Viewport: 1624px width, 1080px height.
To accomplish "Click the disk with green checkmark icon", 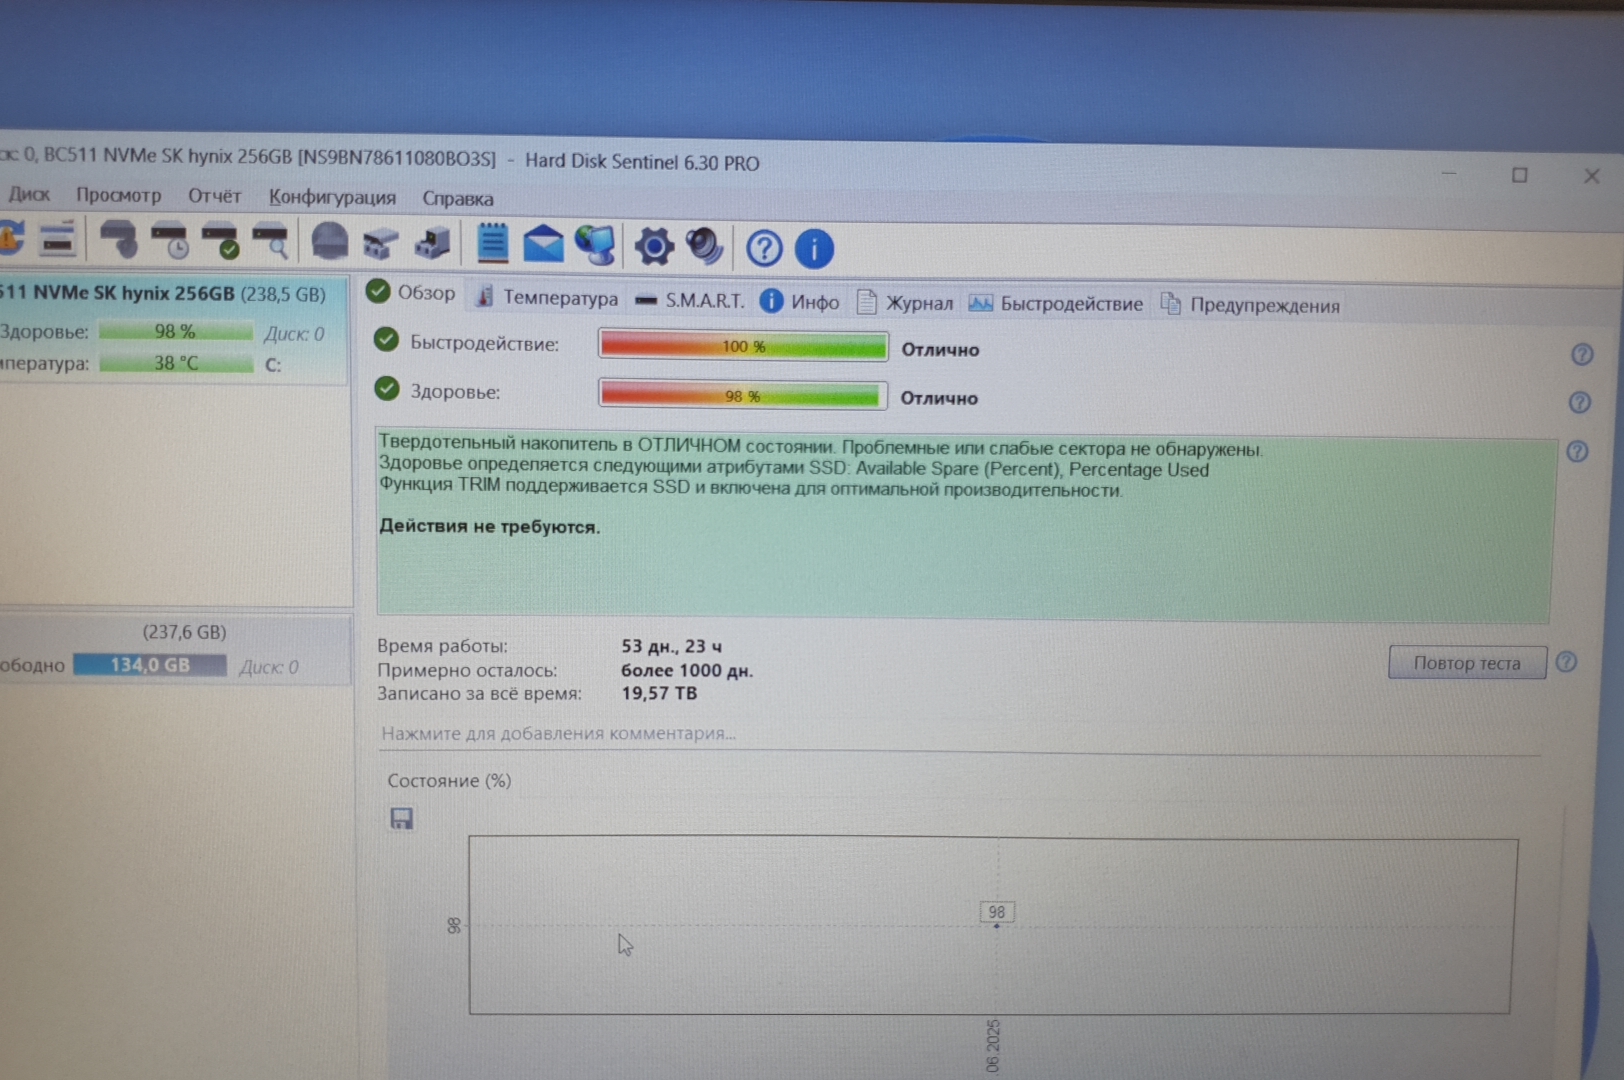I will [x=221, y=241].
